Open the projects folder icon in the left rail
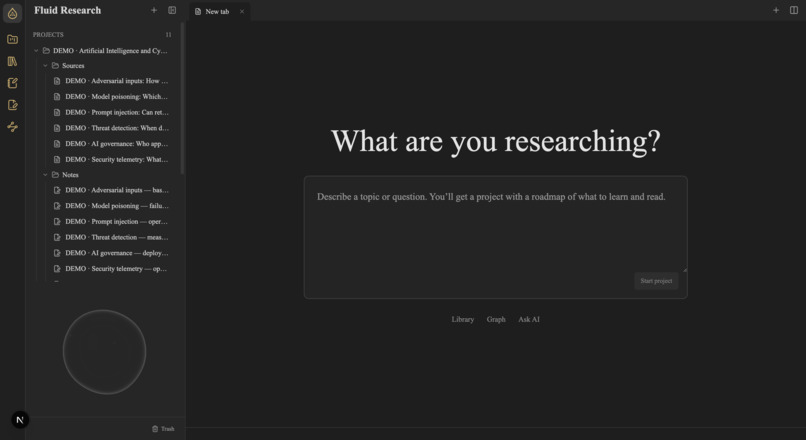Image resolution: width=806 pixels, height=440 pixels. tap(12, 40)
